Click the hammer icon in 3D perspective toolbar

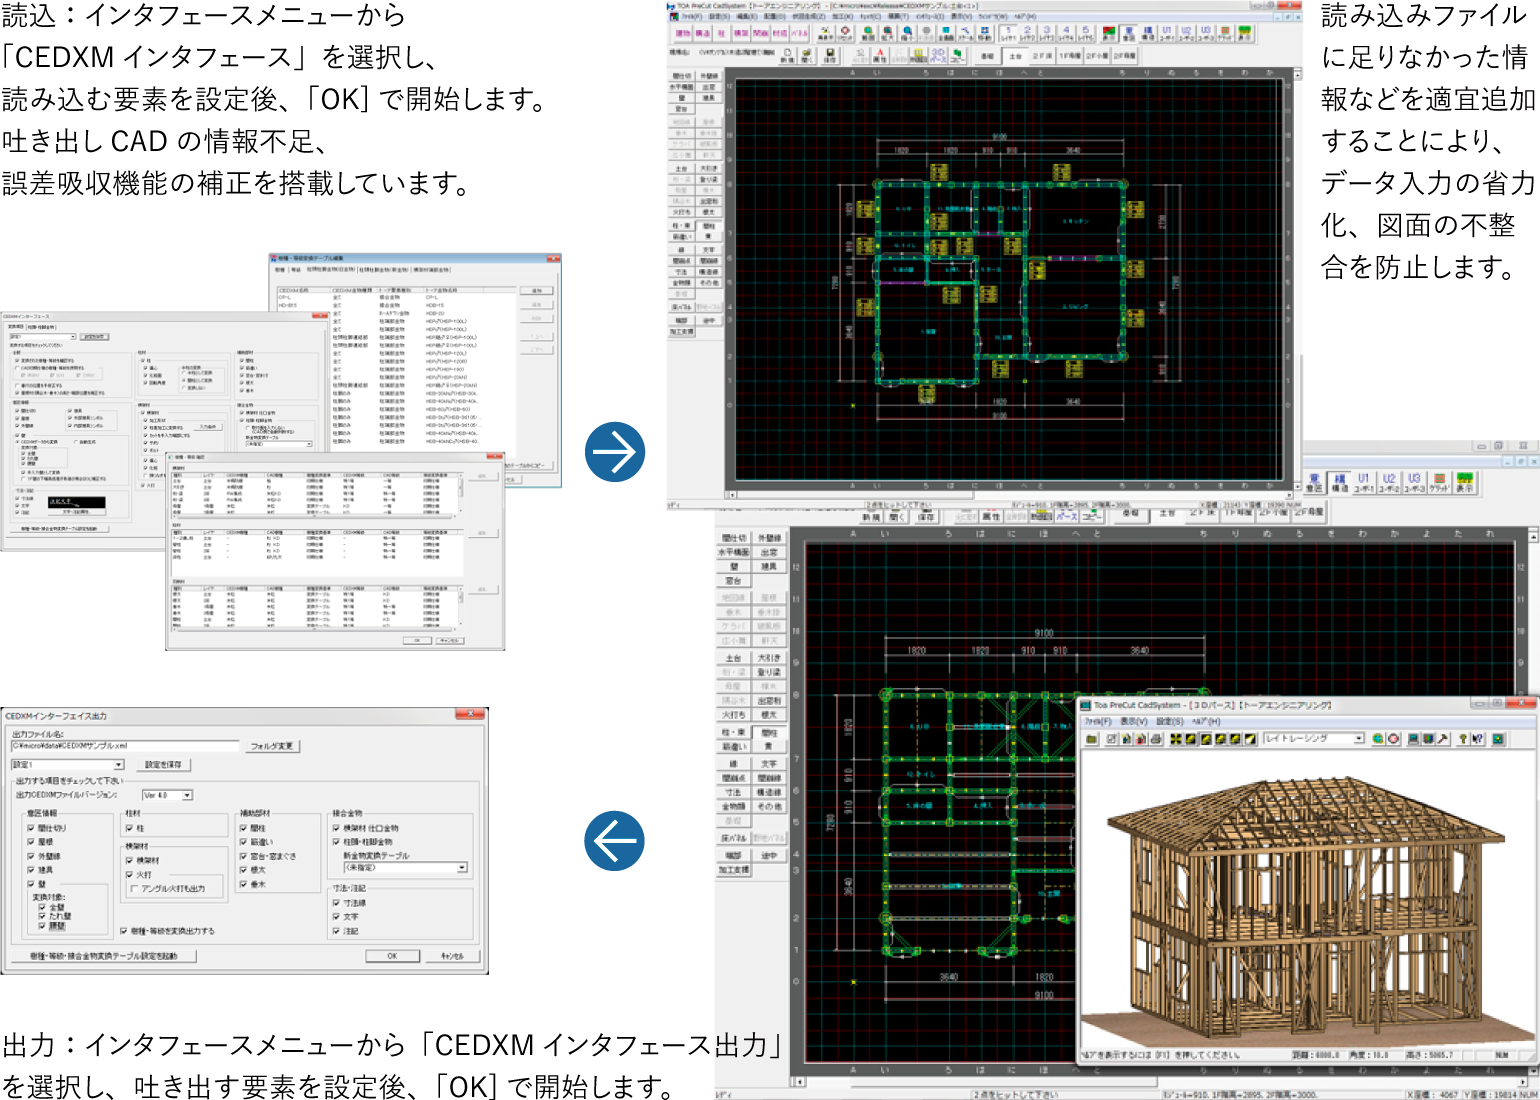click(x=1442, y=739)
